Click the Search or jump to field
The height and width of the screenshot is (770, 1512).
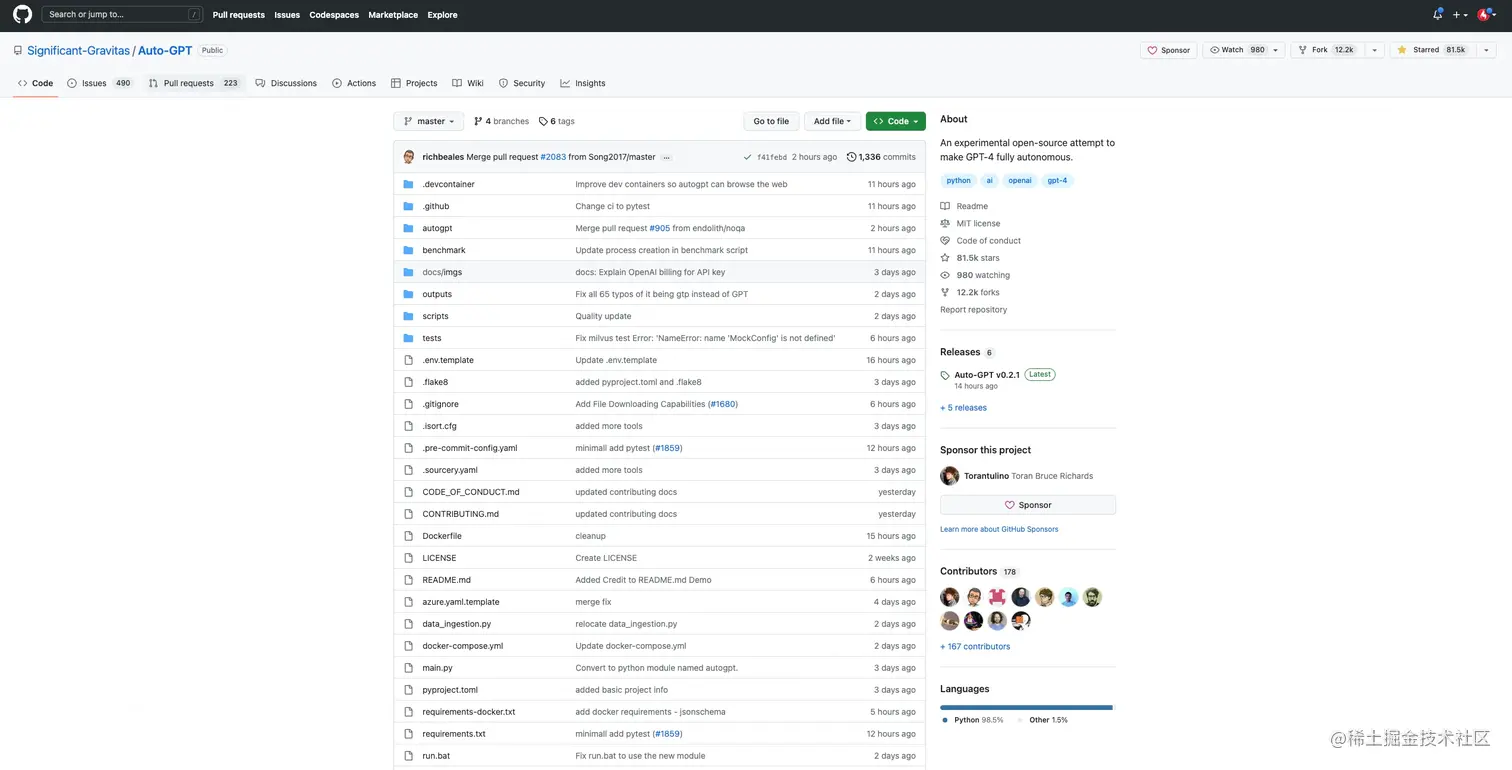[x=121, y=15]
